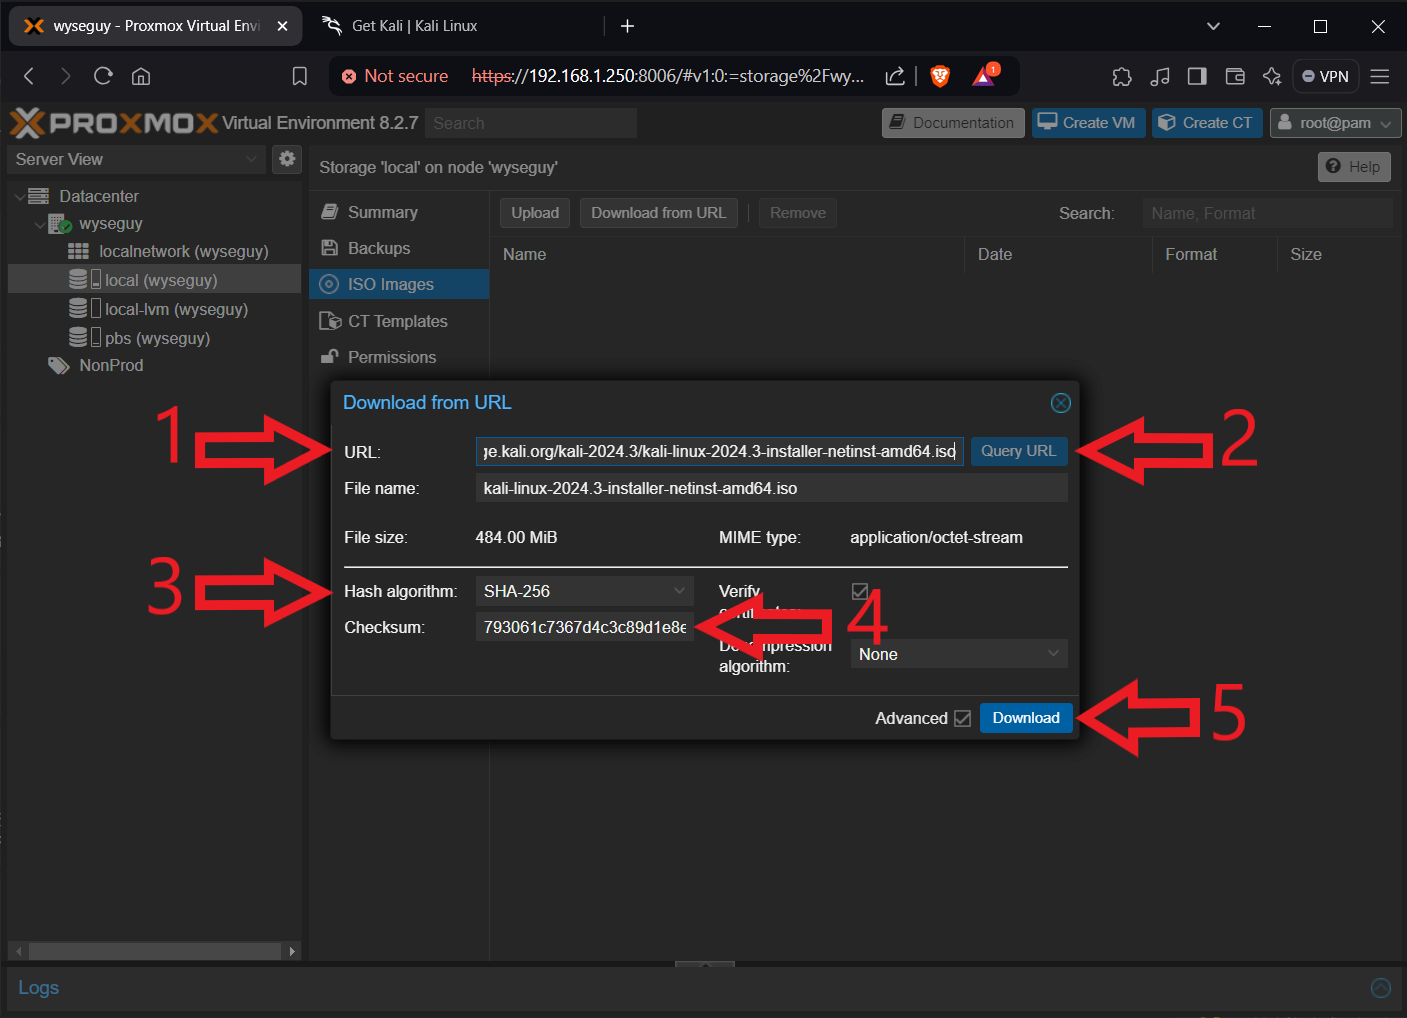The width and height of the screenshot is (1407, 1018).
Task: Click the share page icon in the address bar
Action: pos(895,76)
